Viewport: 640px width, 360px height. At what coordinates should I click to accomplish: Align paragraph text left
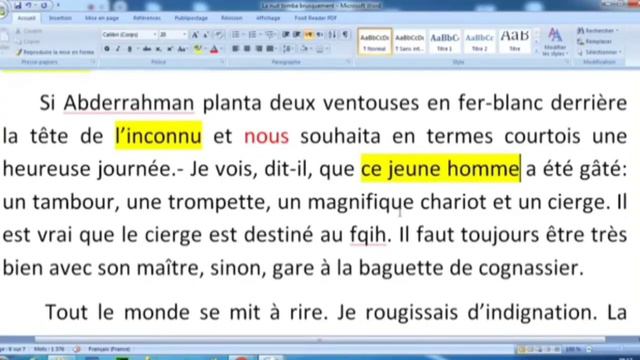(235, 49)
